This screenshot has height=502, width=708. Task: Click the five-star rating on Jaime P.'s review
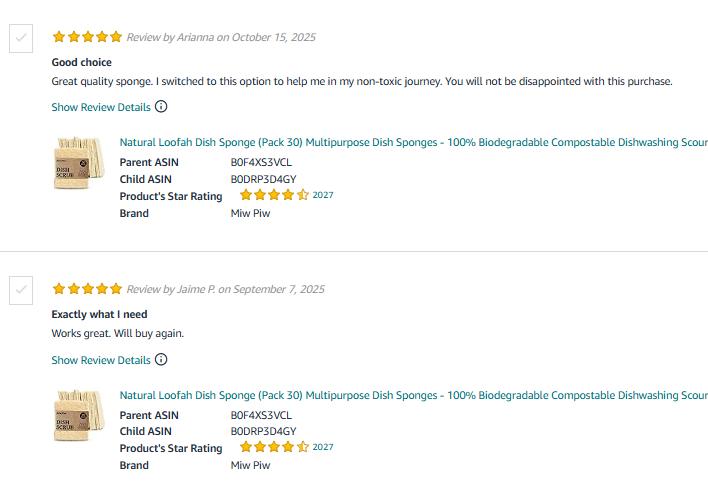tap(87, 289)
